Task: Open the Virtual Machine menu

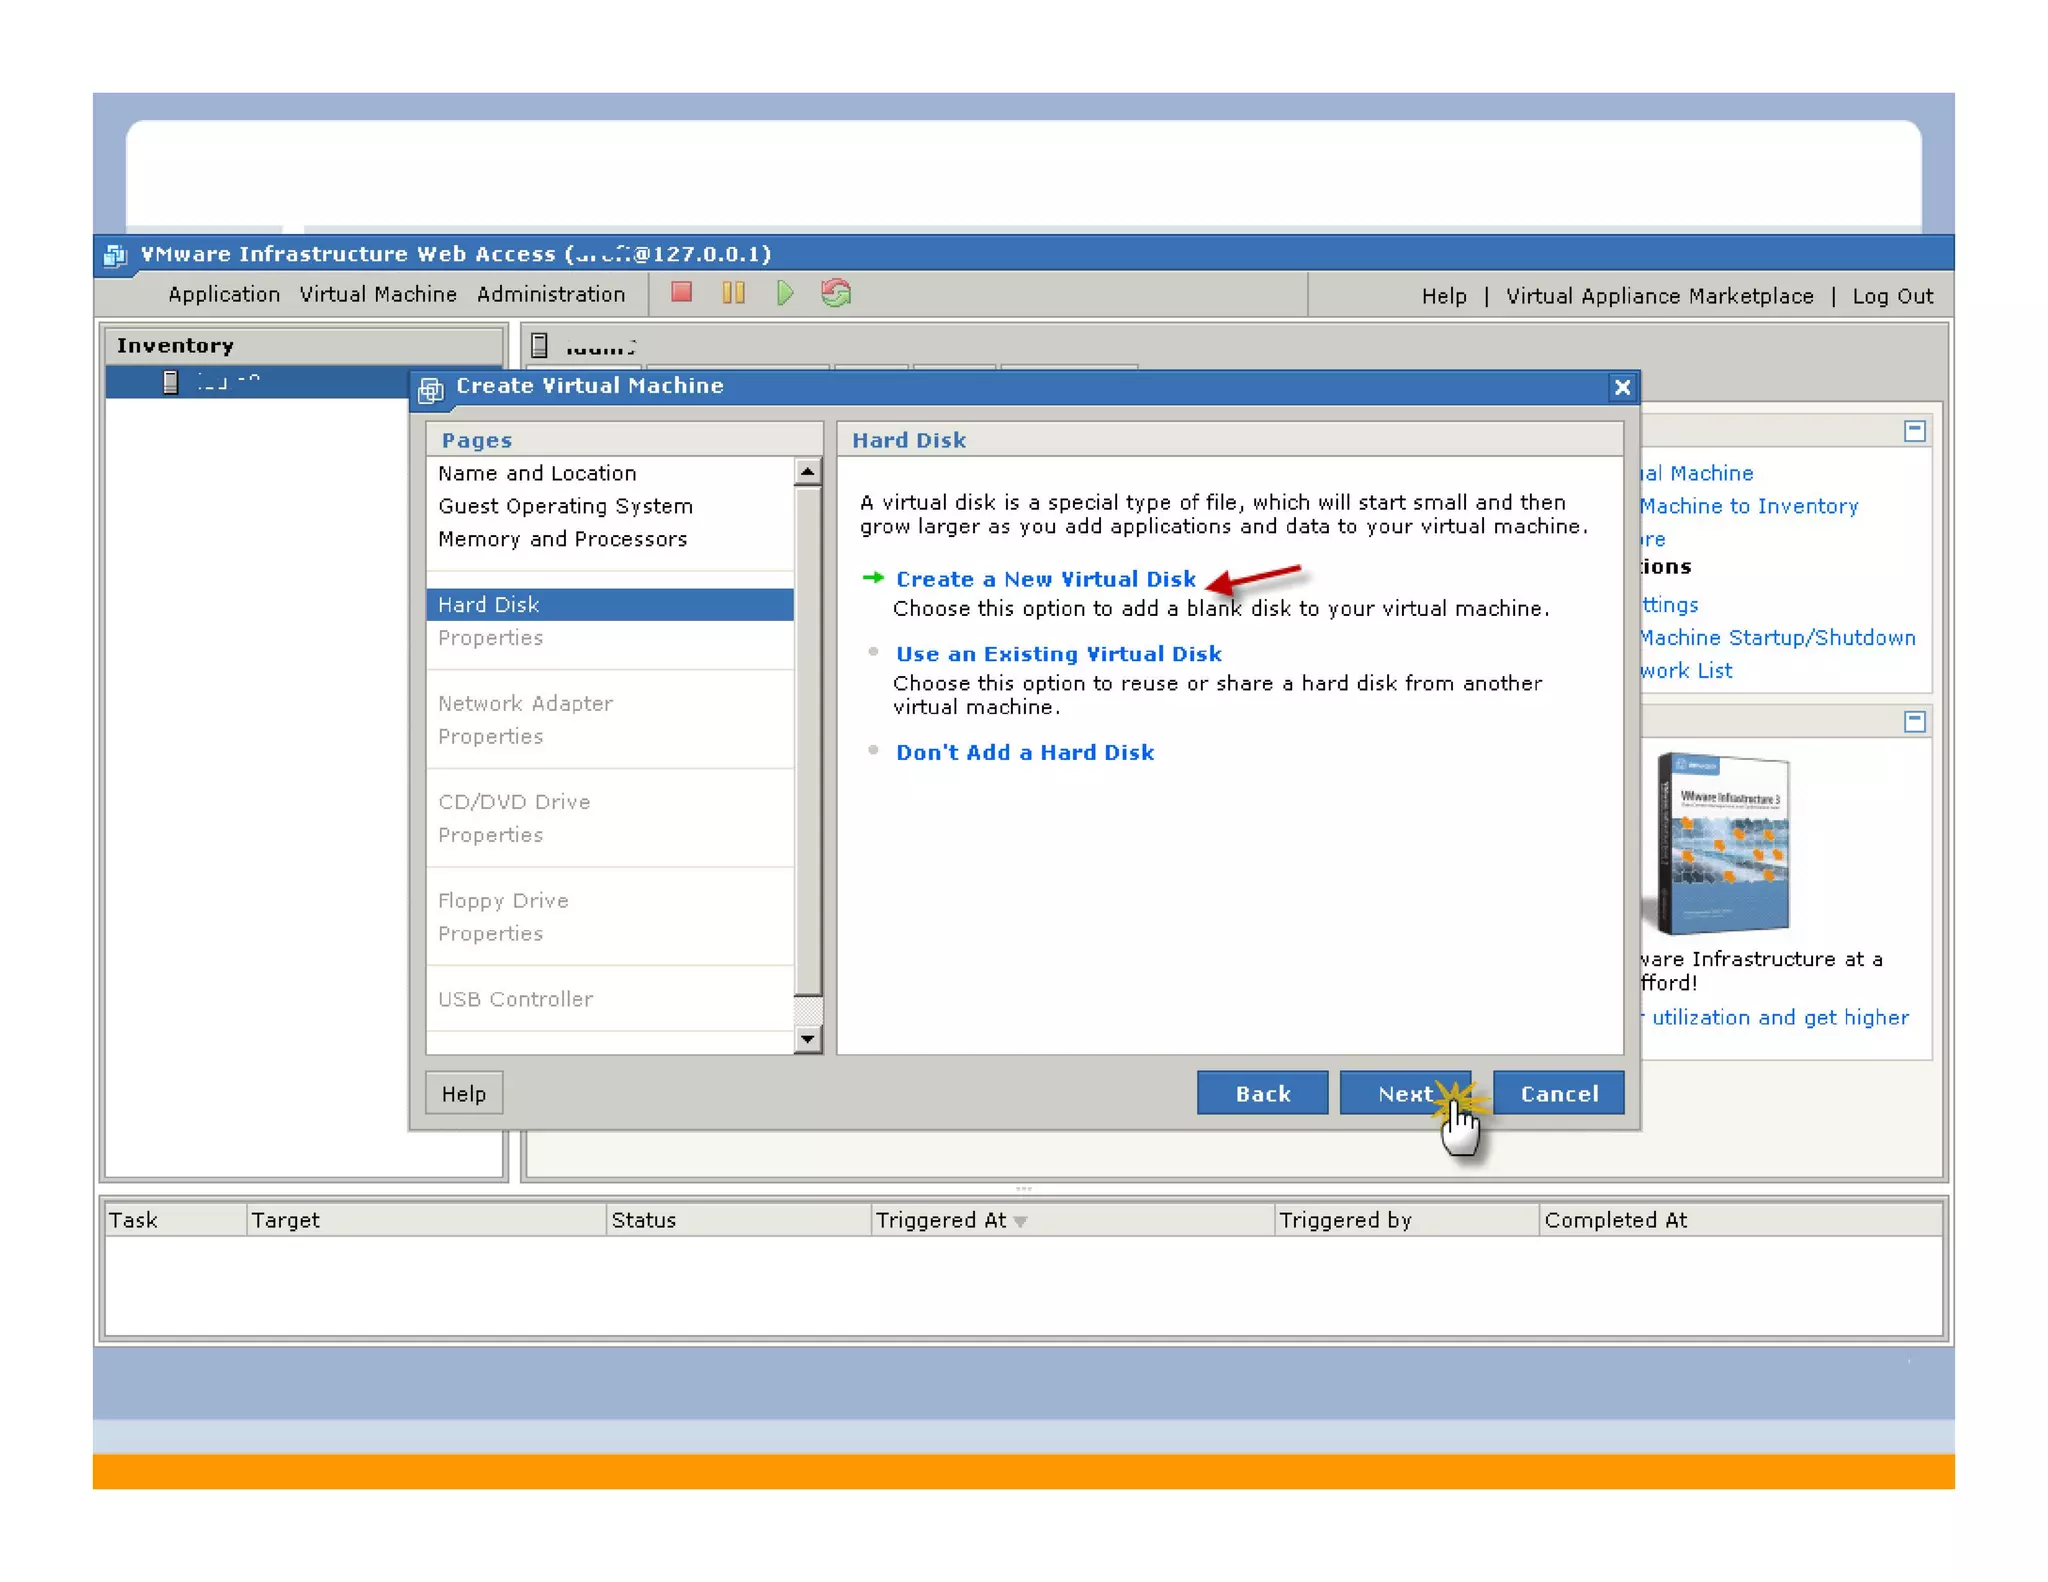Action: (378, 295)
